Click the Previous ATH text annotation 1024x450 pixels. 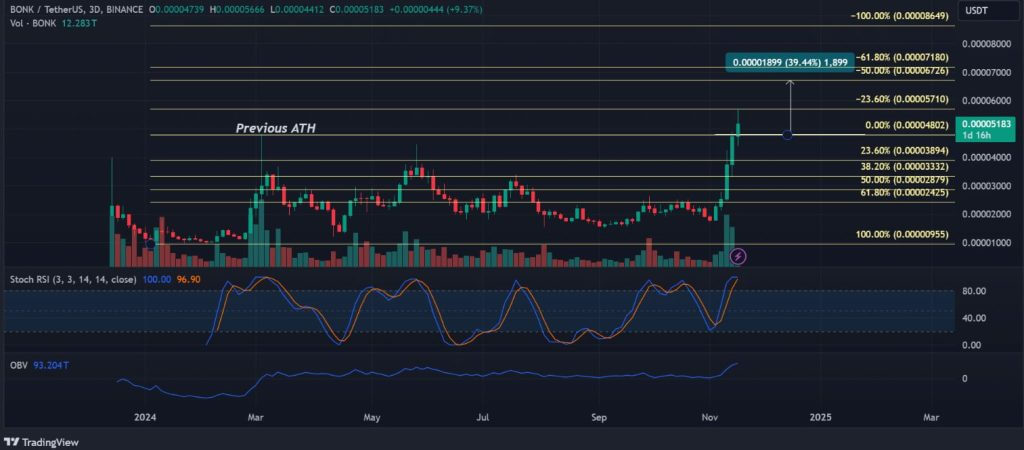[276, 129]
